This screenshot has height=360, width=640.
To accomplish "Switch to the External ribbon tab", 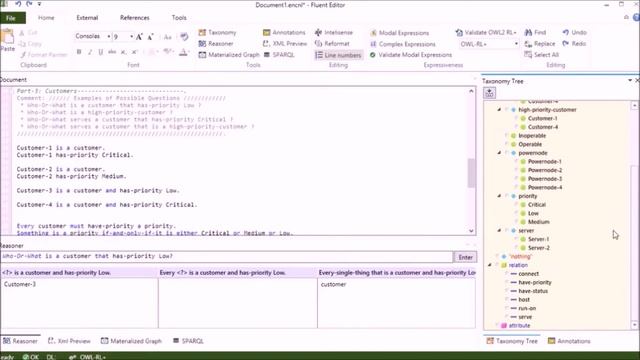I will point(87,18).
